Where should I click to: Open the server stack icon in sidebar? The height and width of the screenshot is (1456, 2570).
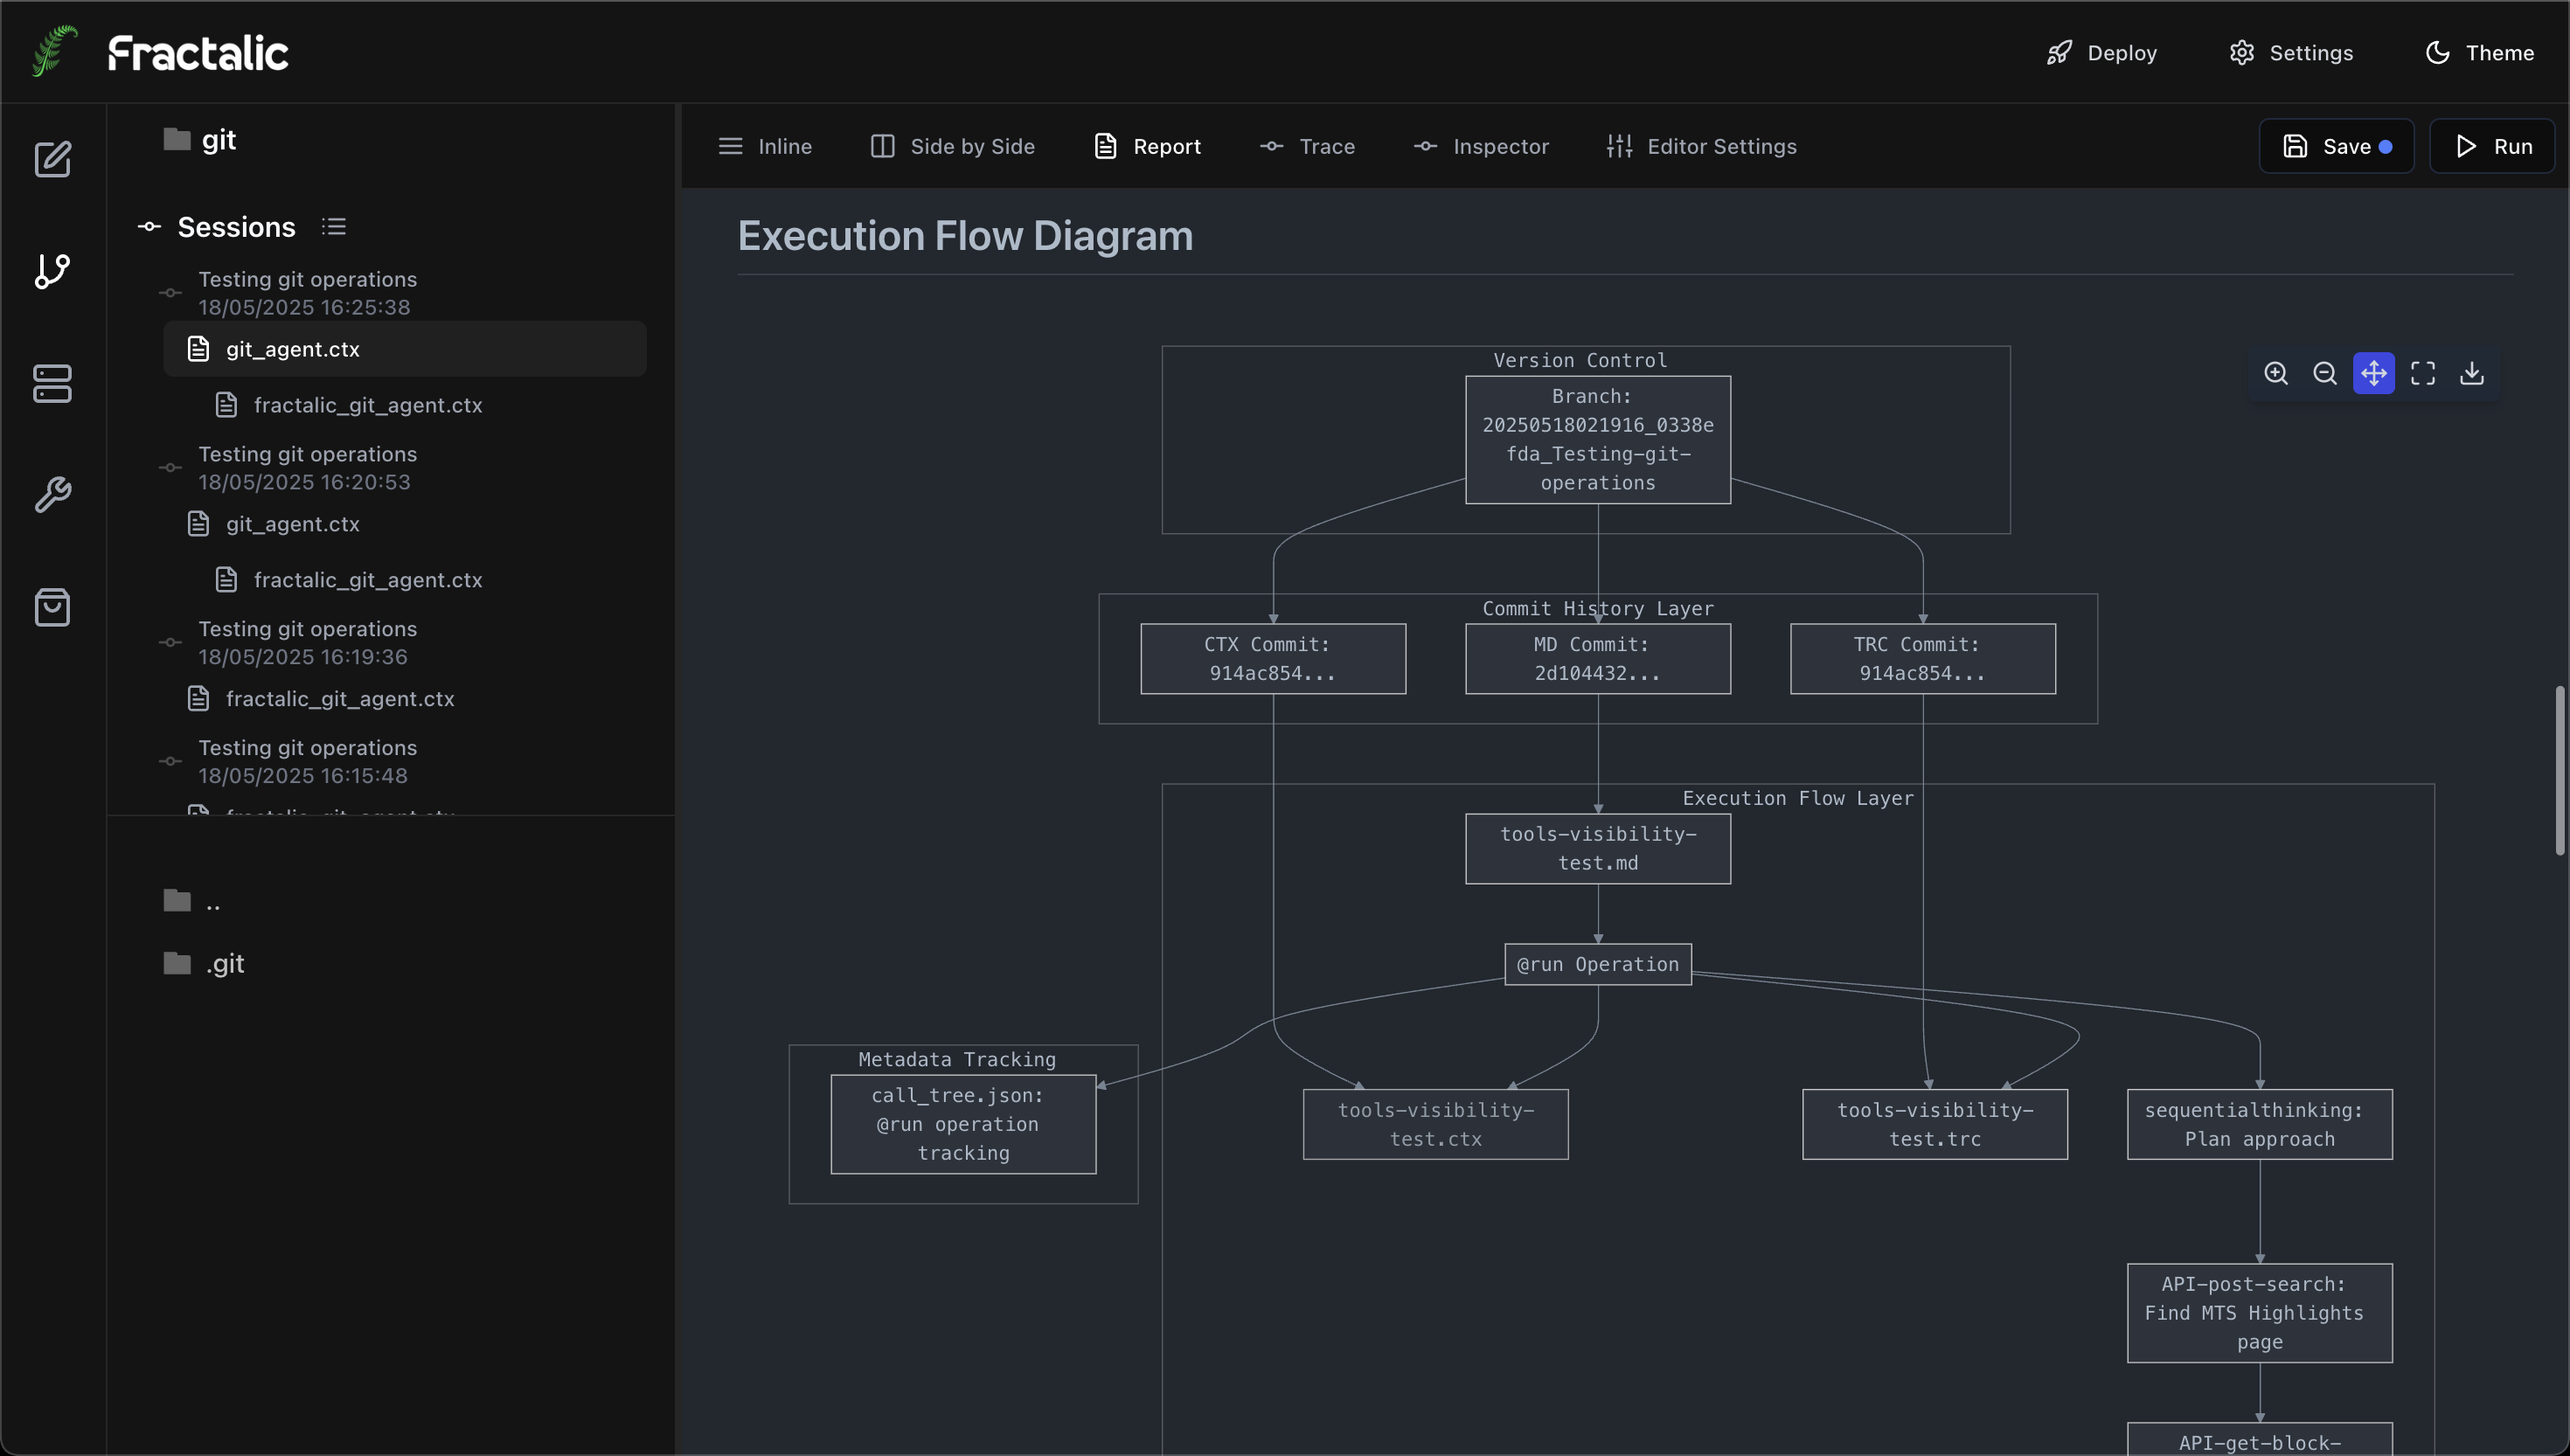point(52,383)
